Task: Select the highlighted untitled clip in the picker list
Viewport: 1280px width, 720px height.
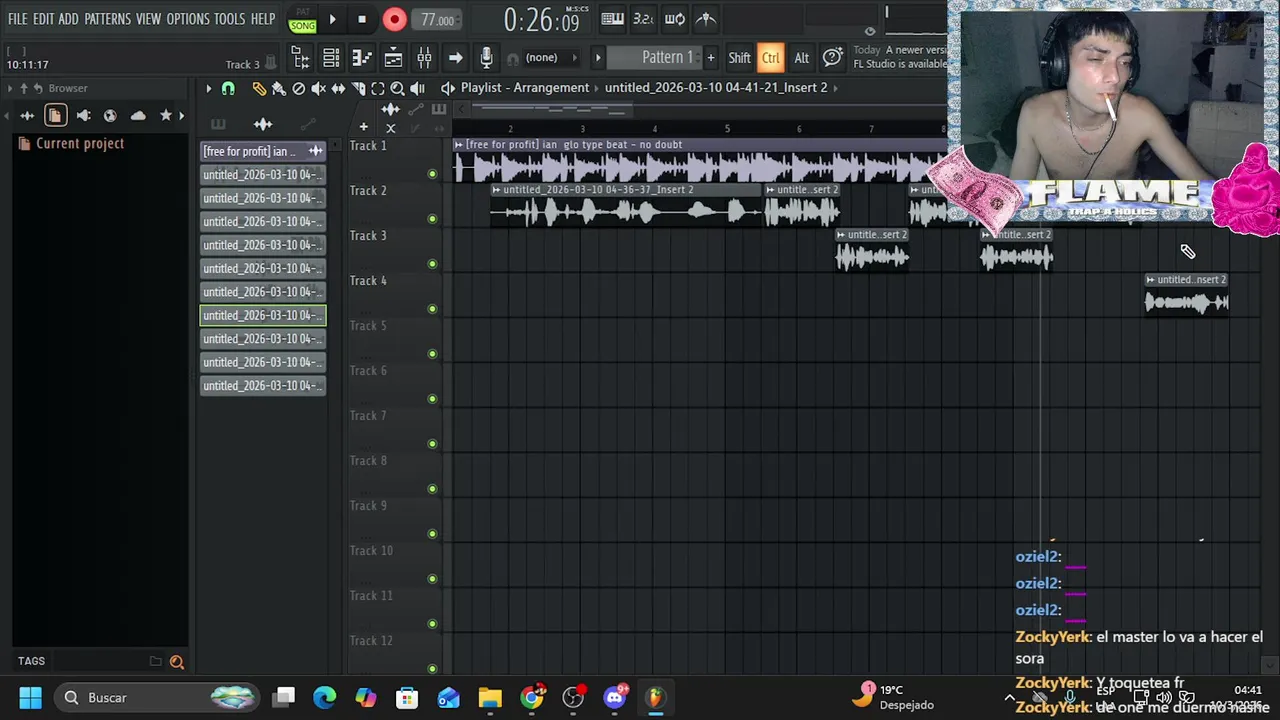Action: tap(263, 315)
